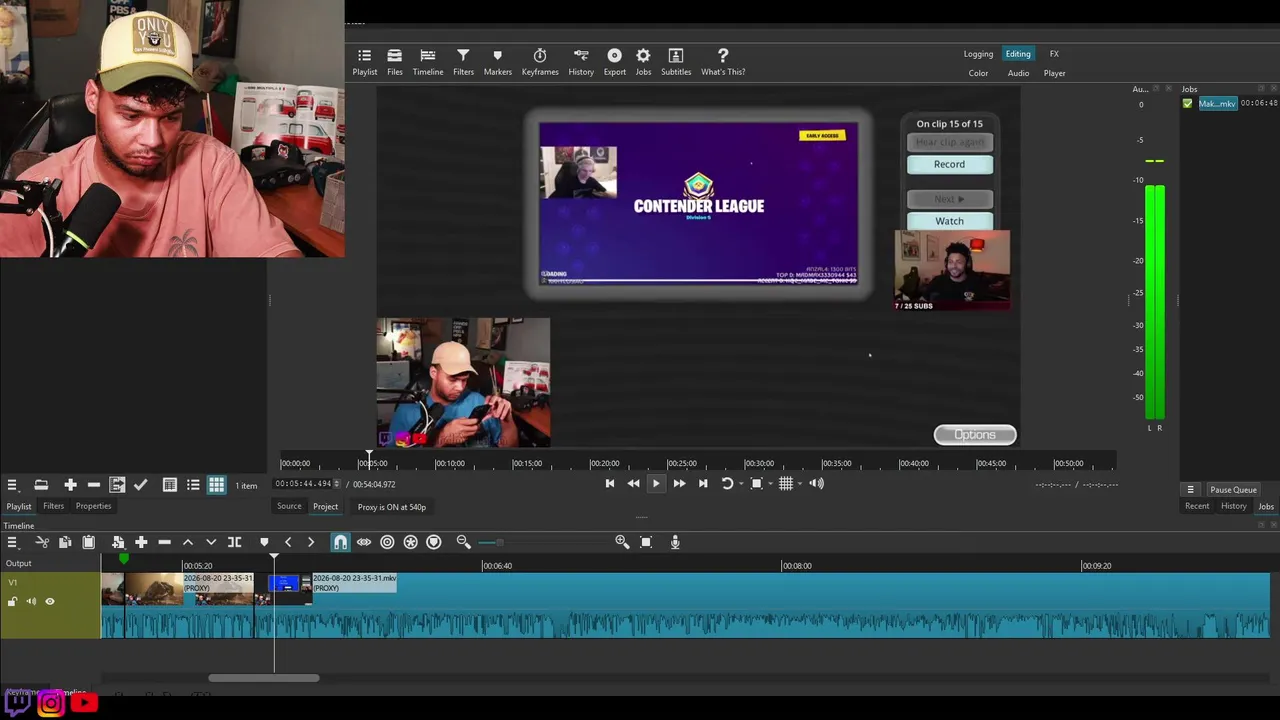Hide the V1 track video
The width and height of the screenshot is (1280, 720).
50,602
